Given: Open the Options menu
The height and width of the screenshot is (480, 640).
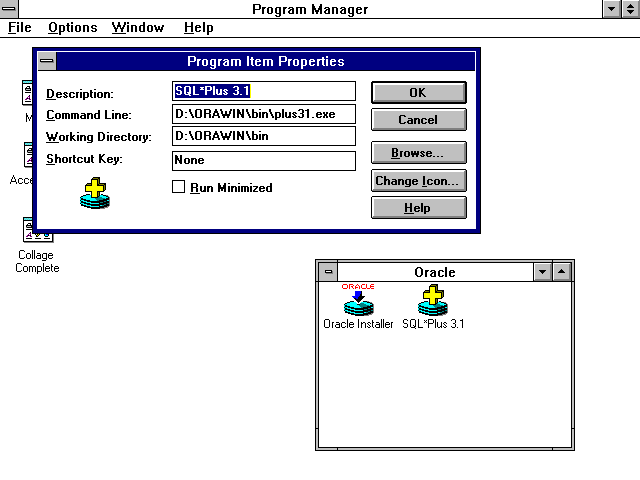Looking at the screenshot, I should tap(72, 28).
